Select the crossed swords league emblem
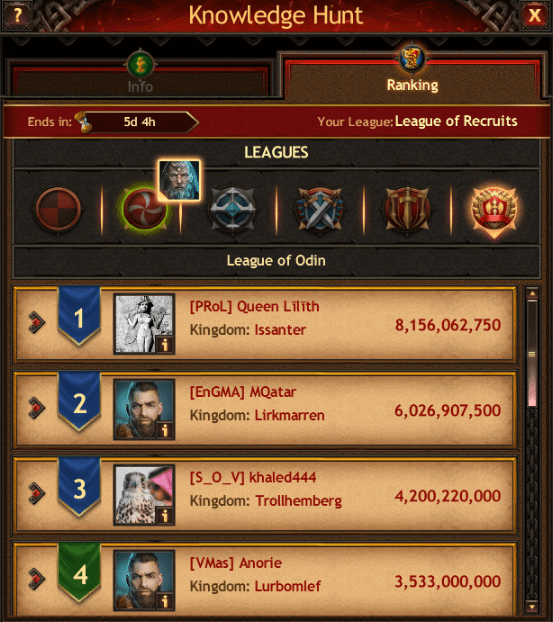The height and width of the screenshot is (622, 553). pos(319,209)
